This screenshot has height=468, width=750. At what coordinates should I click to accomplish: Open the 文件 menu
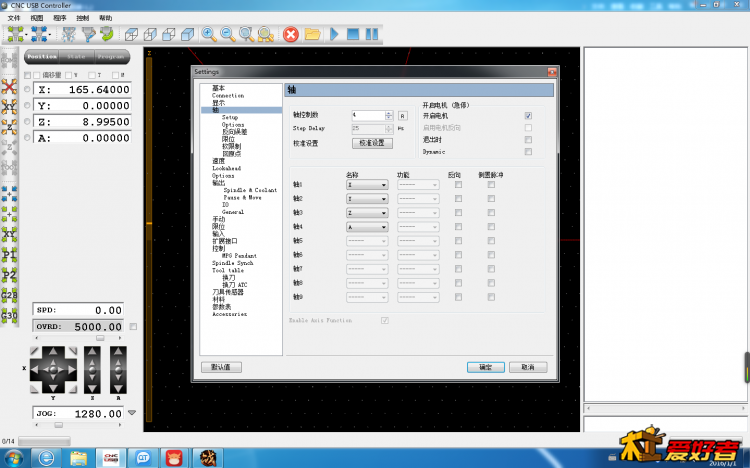[14, 18]
